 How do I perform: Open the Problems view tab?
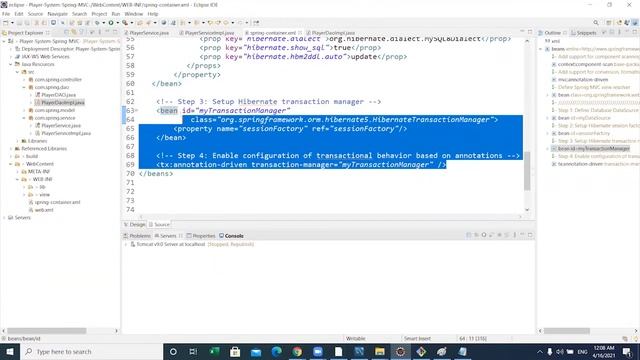click(x=137, y=236)
